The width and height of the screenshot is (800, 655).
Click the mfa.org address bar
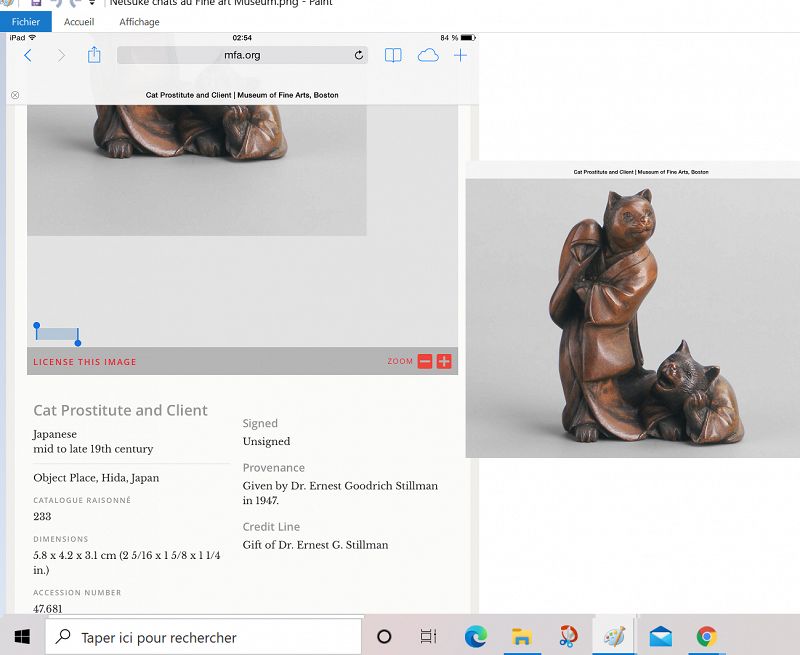click(242, 55)
